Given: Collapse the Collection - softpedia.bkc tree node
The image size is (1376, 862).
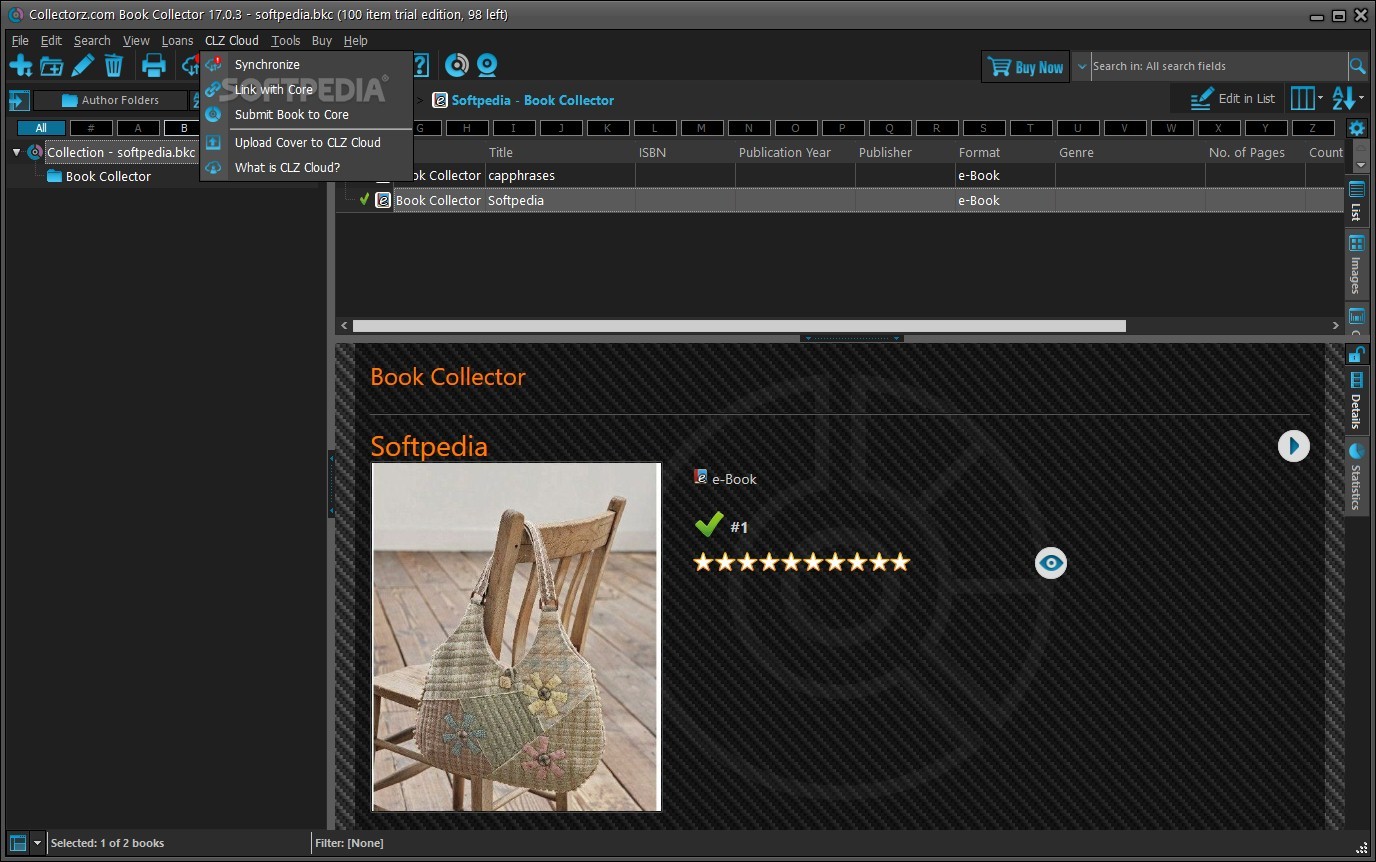Looking at the screenshot, I should (x=17, y=152).
